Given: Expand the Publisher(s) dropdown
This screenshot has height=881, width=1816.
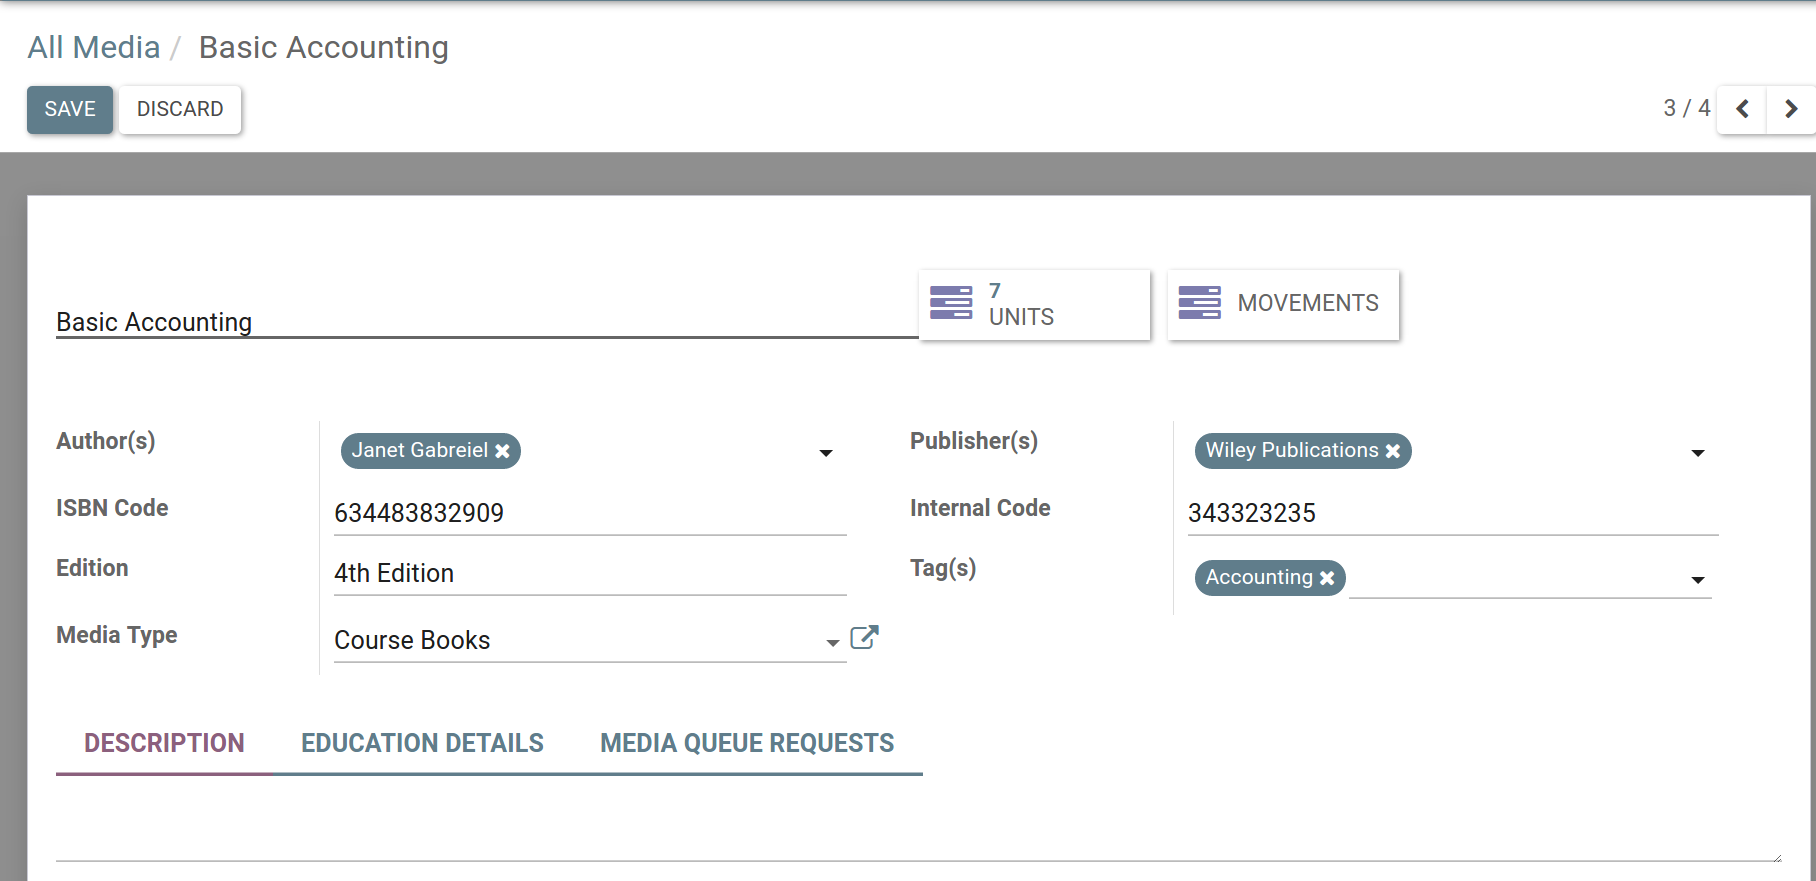Looking at the screenshot, I should tap(1697, 453).
